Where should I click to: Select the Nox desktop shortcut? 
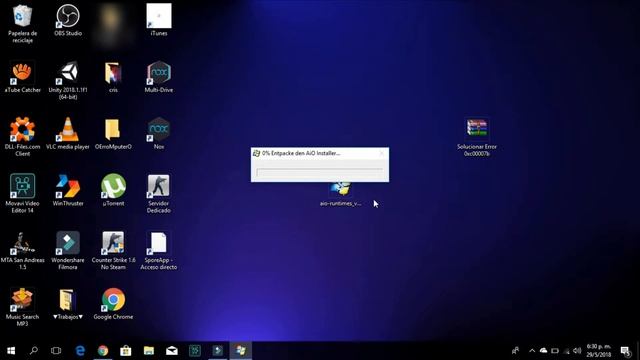tap(159, 133)
